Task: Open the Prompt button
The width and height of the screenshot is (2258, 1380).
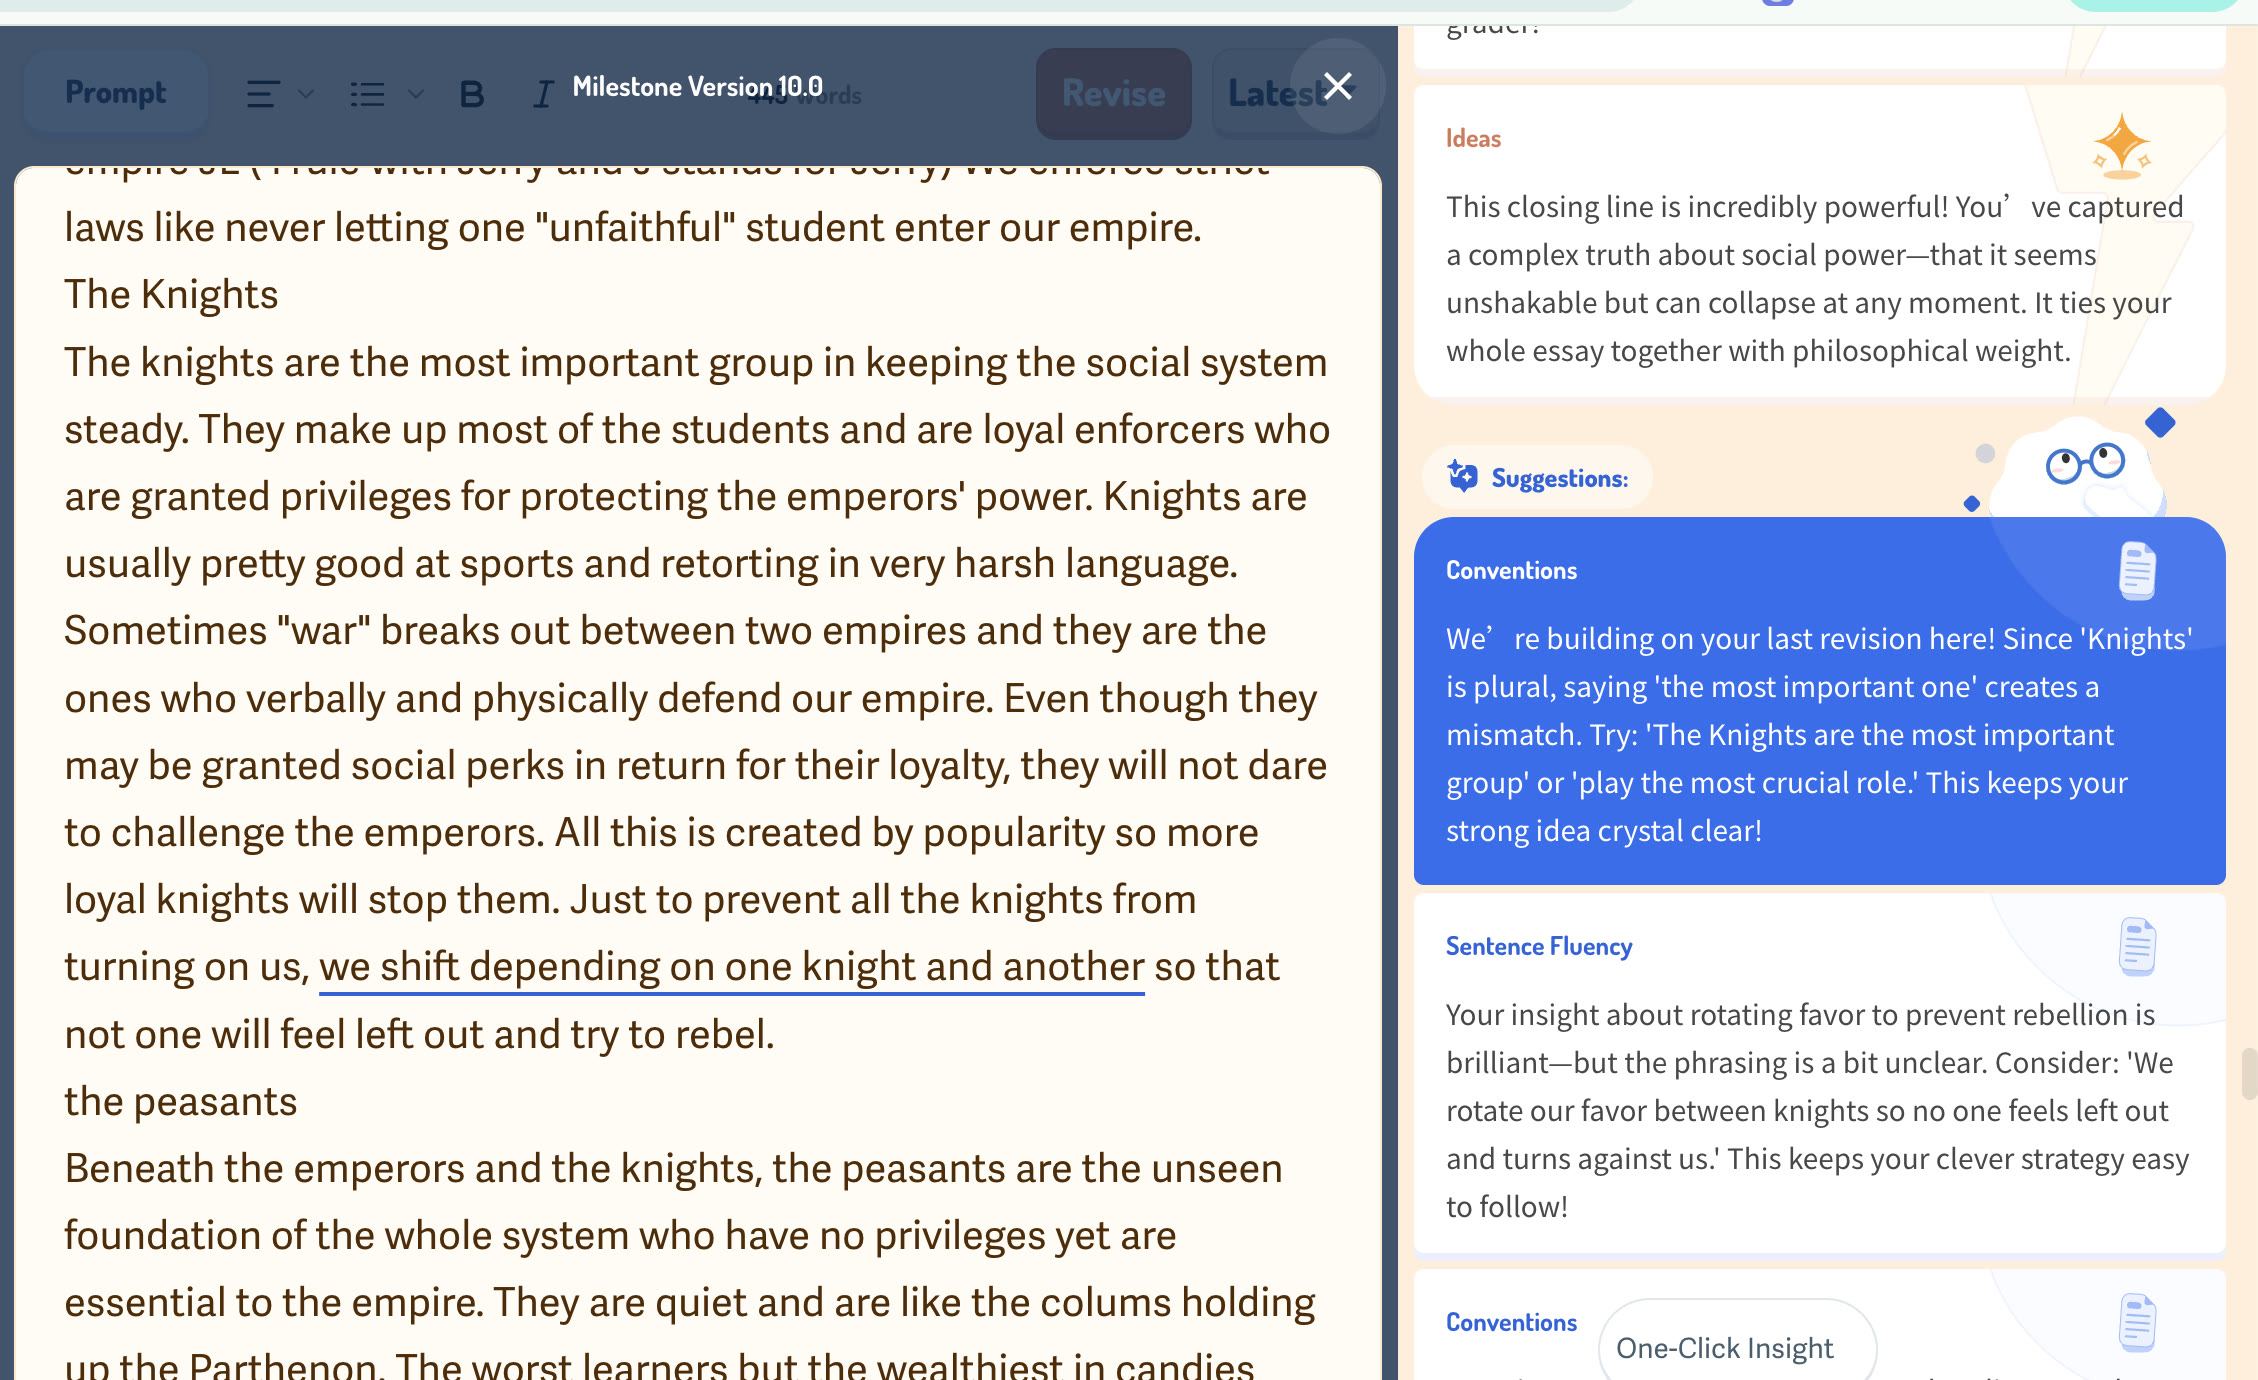Action: (115, 93)
